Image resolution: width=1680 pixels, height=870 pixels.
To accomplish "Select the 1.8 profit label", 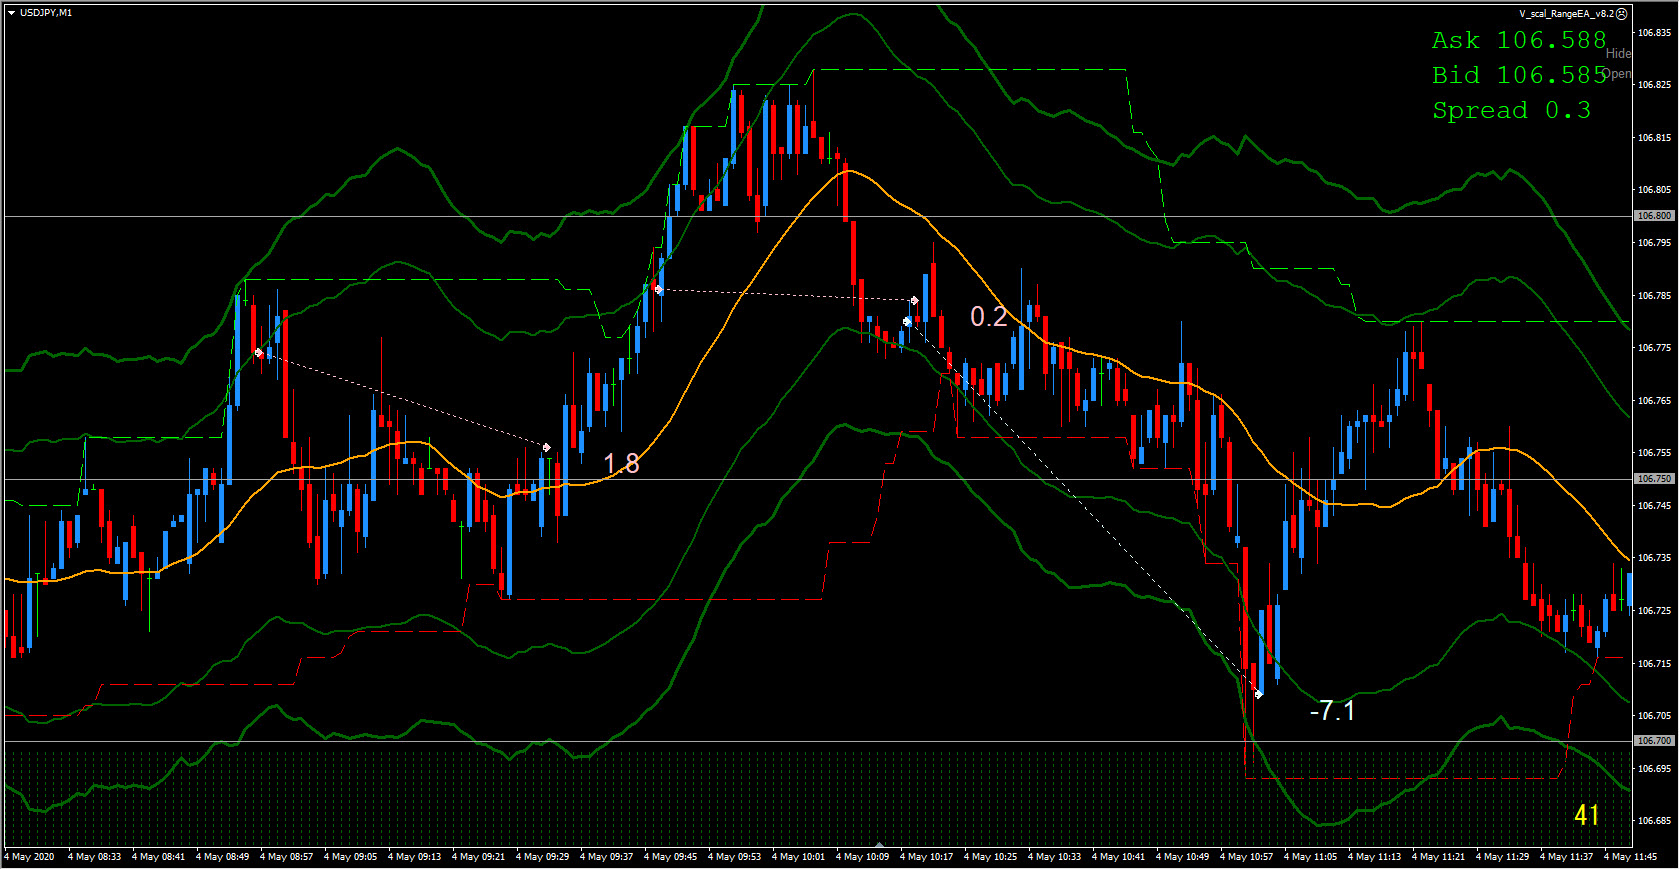I will click(621, 463).
